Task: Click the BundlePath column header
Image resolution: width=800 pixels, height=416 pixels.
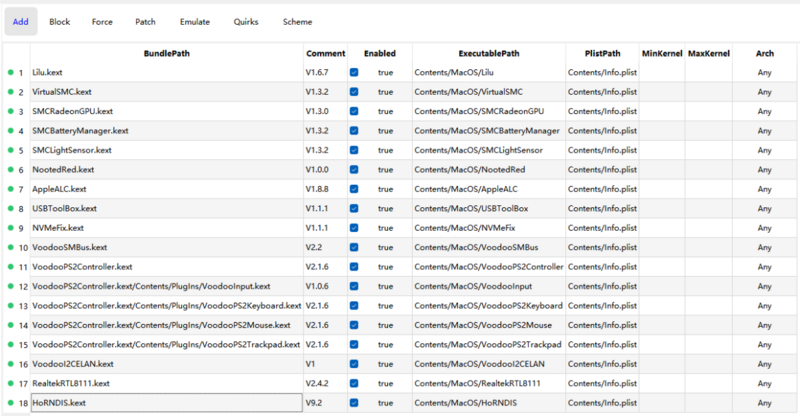Action: [167, 53]
